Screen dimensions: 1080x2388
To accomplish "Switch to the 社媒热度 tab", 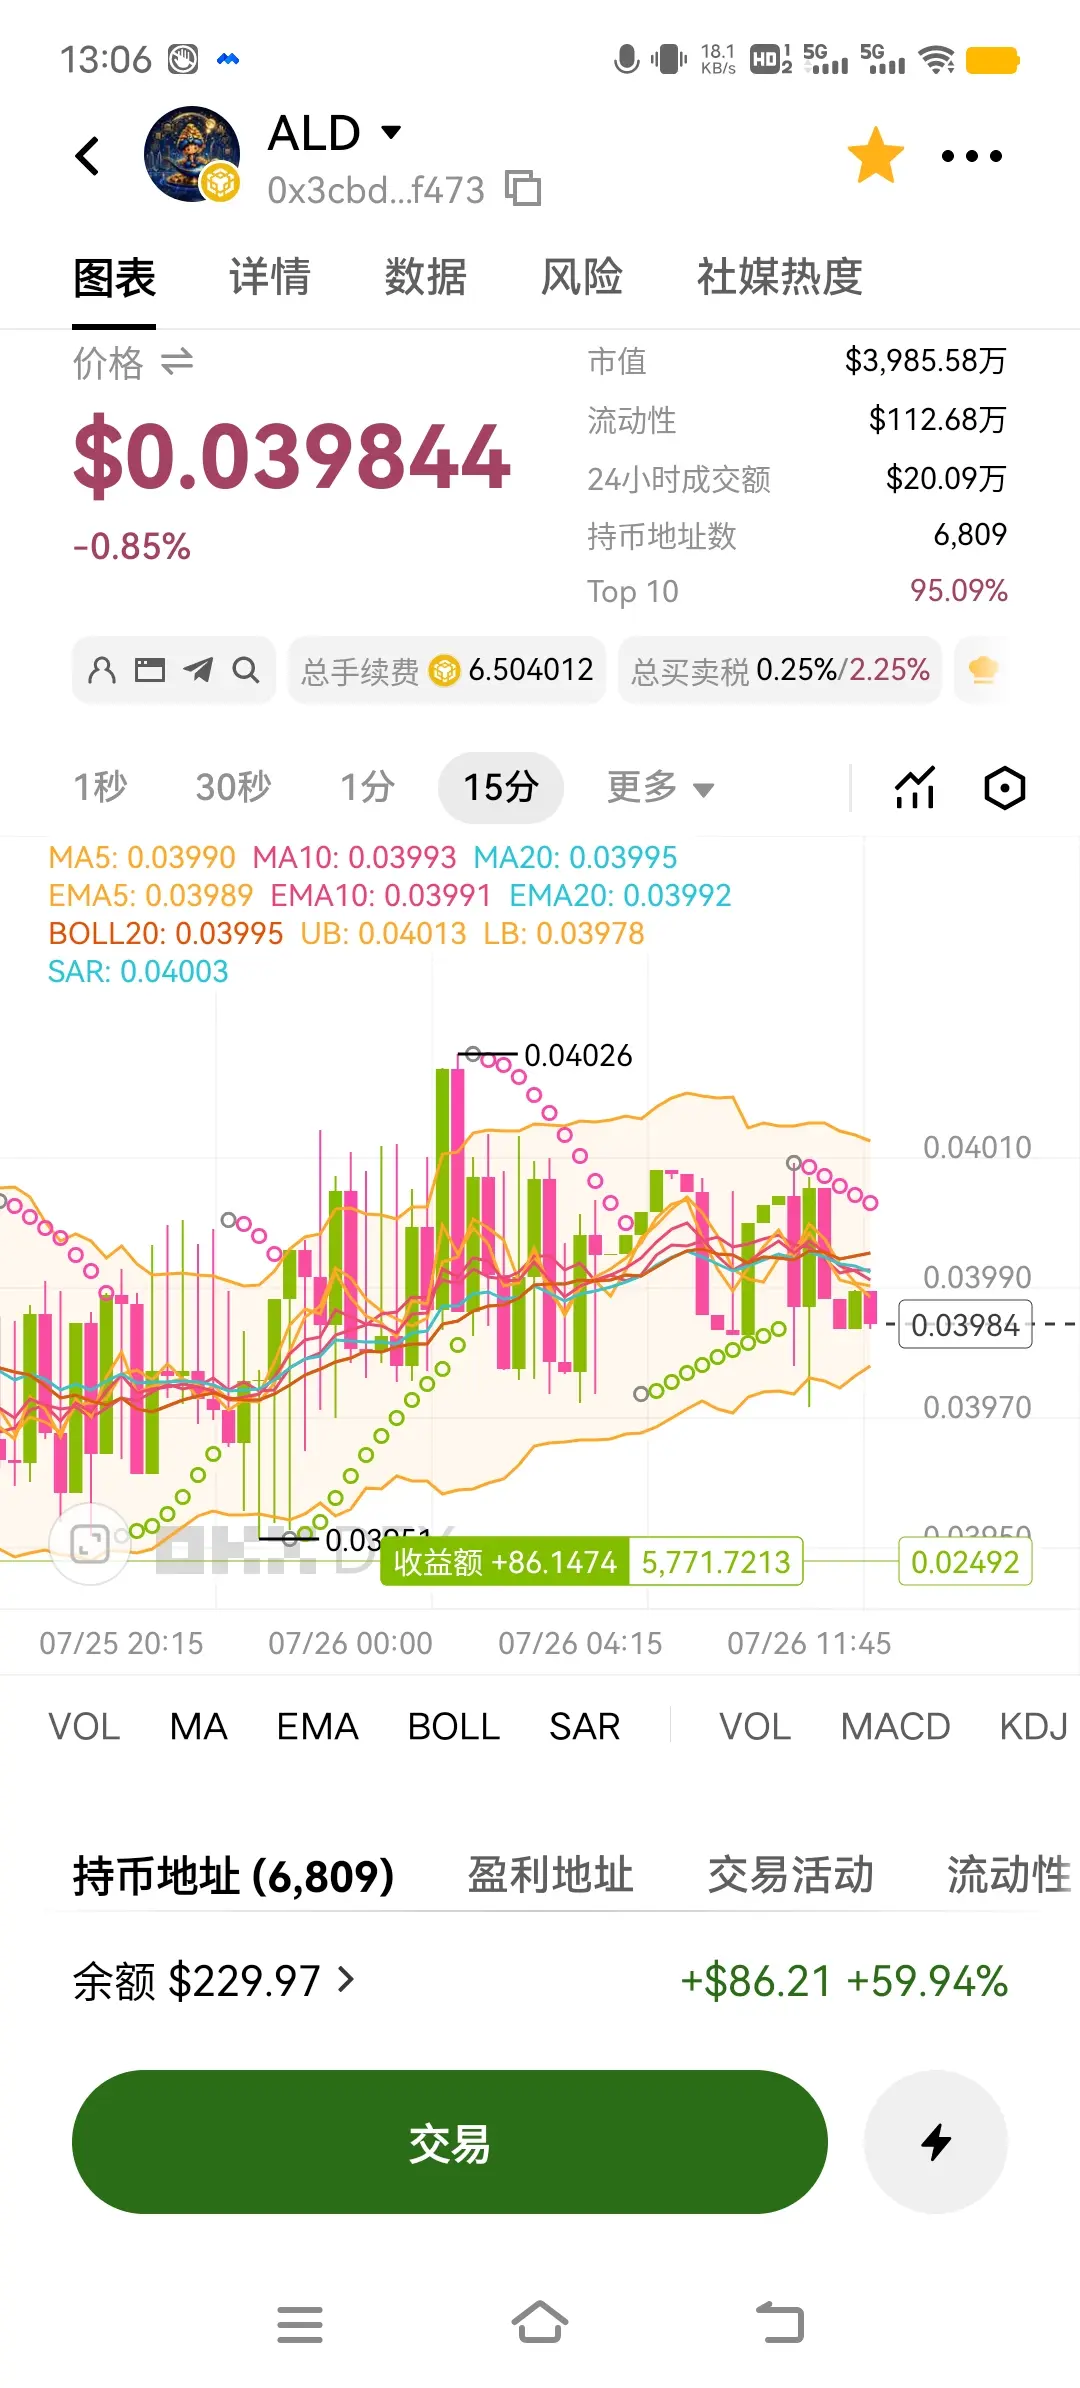I will (x=780, y=277).
